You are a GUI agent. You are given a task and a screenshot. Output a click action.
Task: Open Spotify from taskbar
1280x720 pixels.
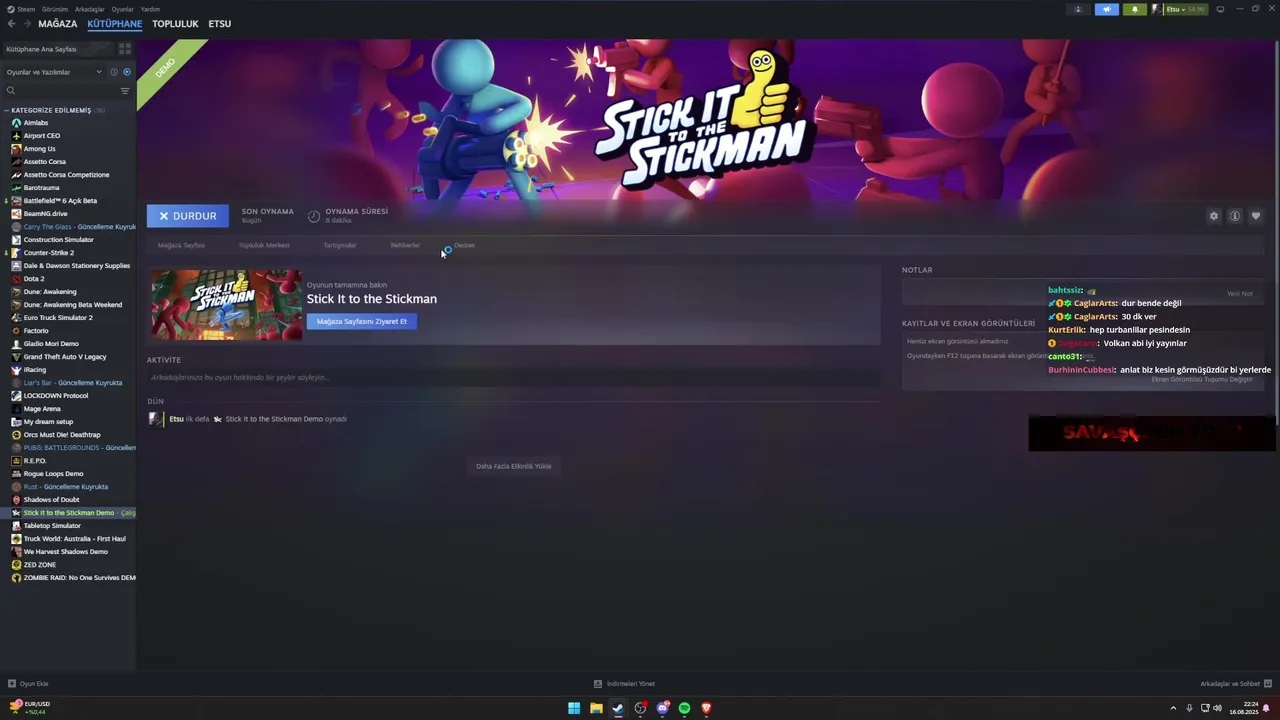click(x=684, y=708)
